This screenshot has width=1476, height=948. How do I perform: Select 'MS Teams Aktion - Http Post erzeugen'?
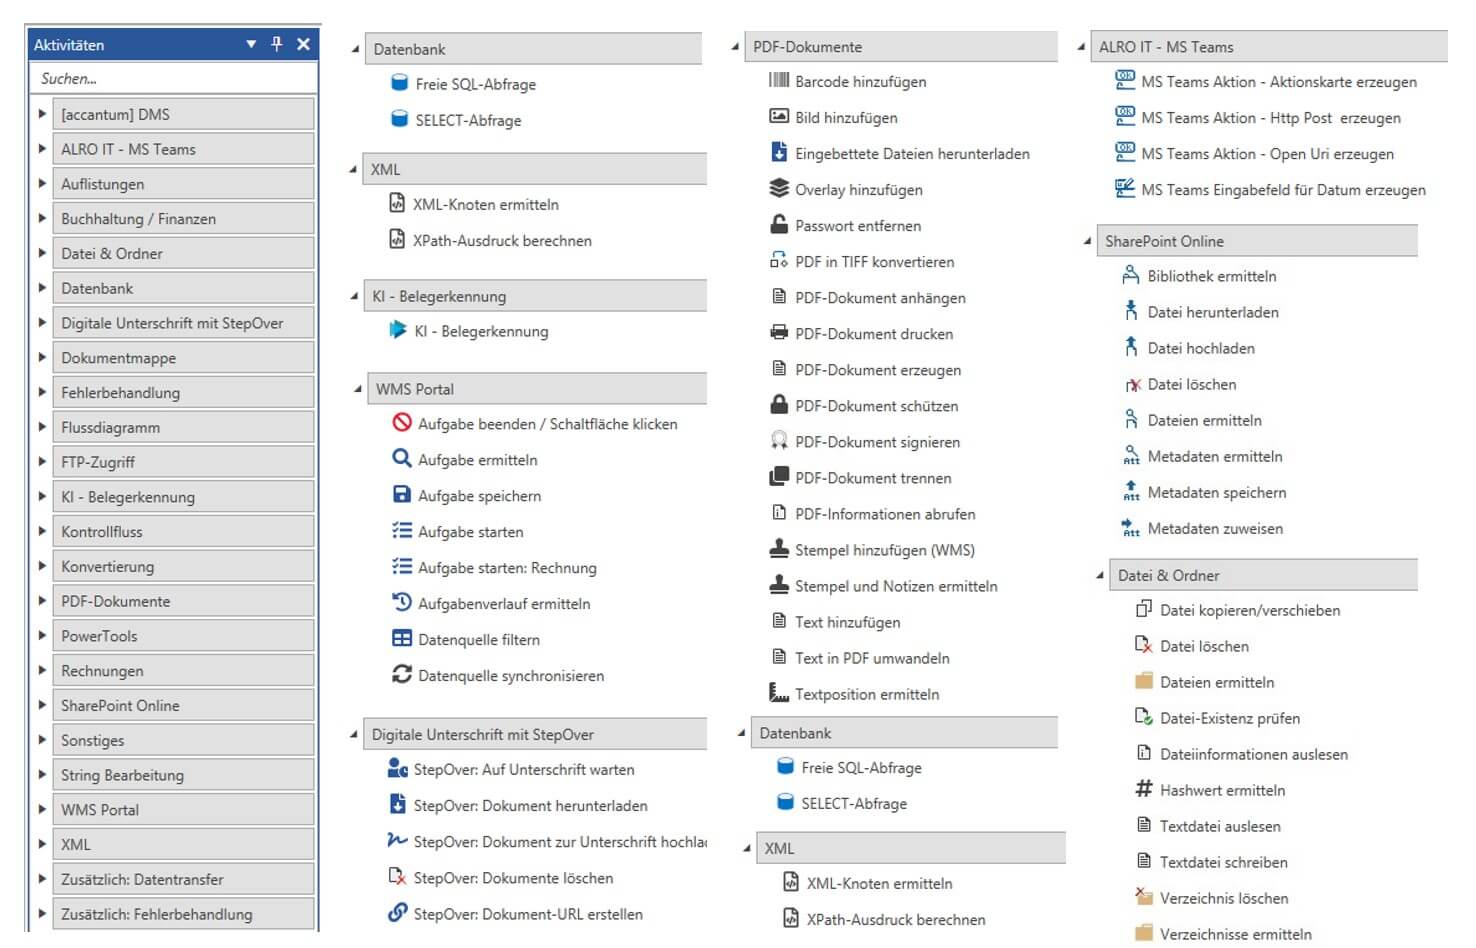(1271, 117)
